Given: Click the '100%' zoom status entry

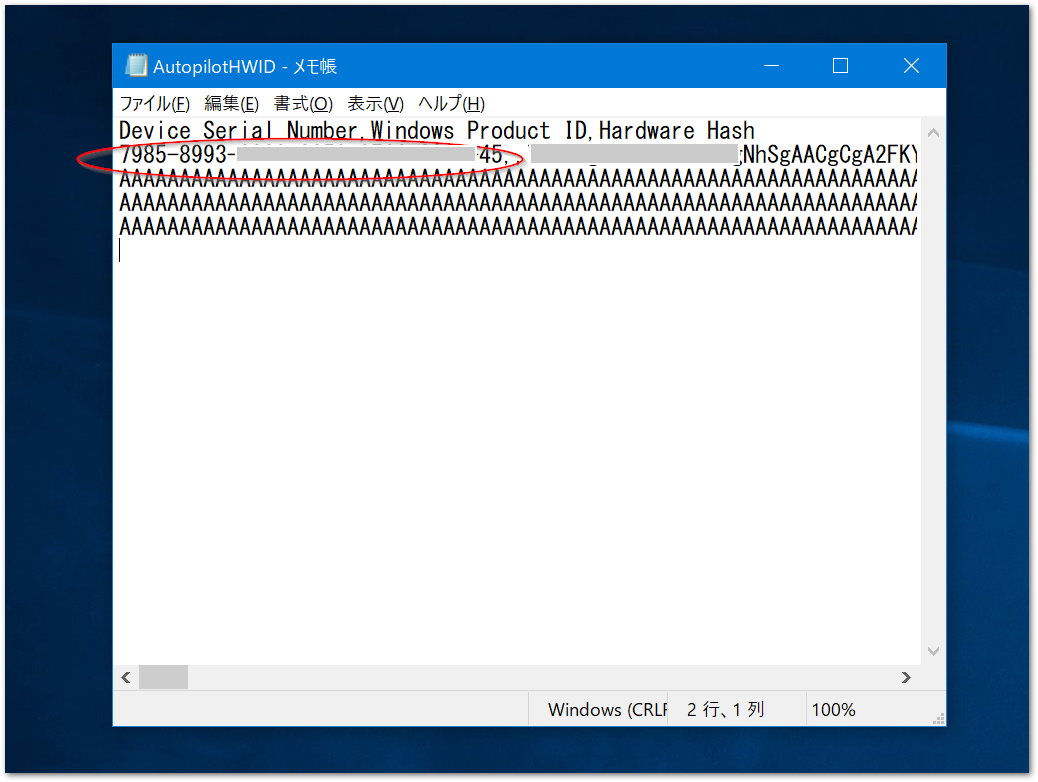Looking at the screenshot, I should click(x=833, y=710).
